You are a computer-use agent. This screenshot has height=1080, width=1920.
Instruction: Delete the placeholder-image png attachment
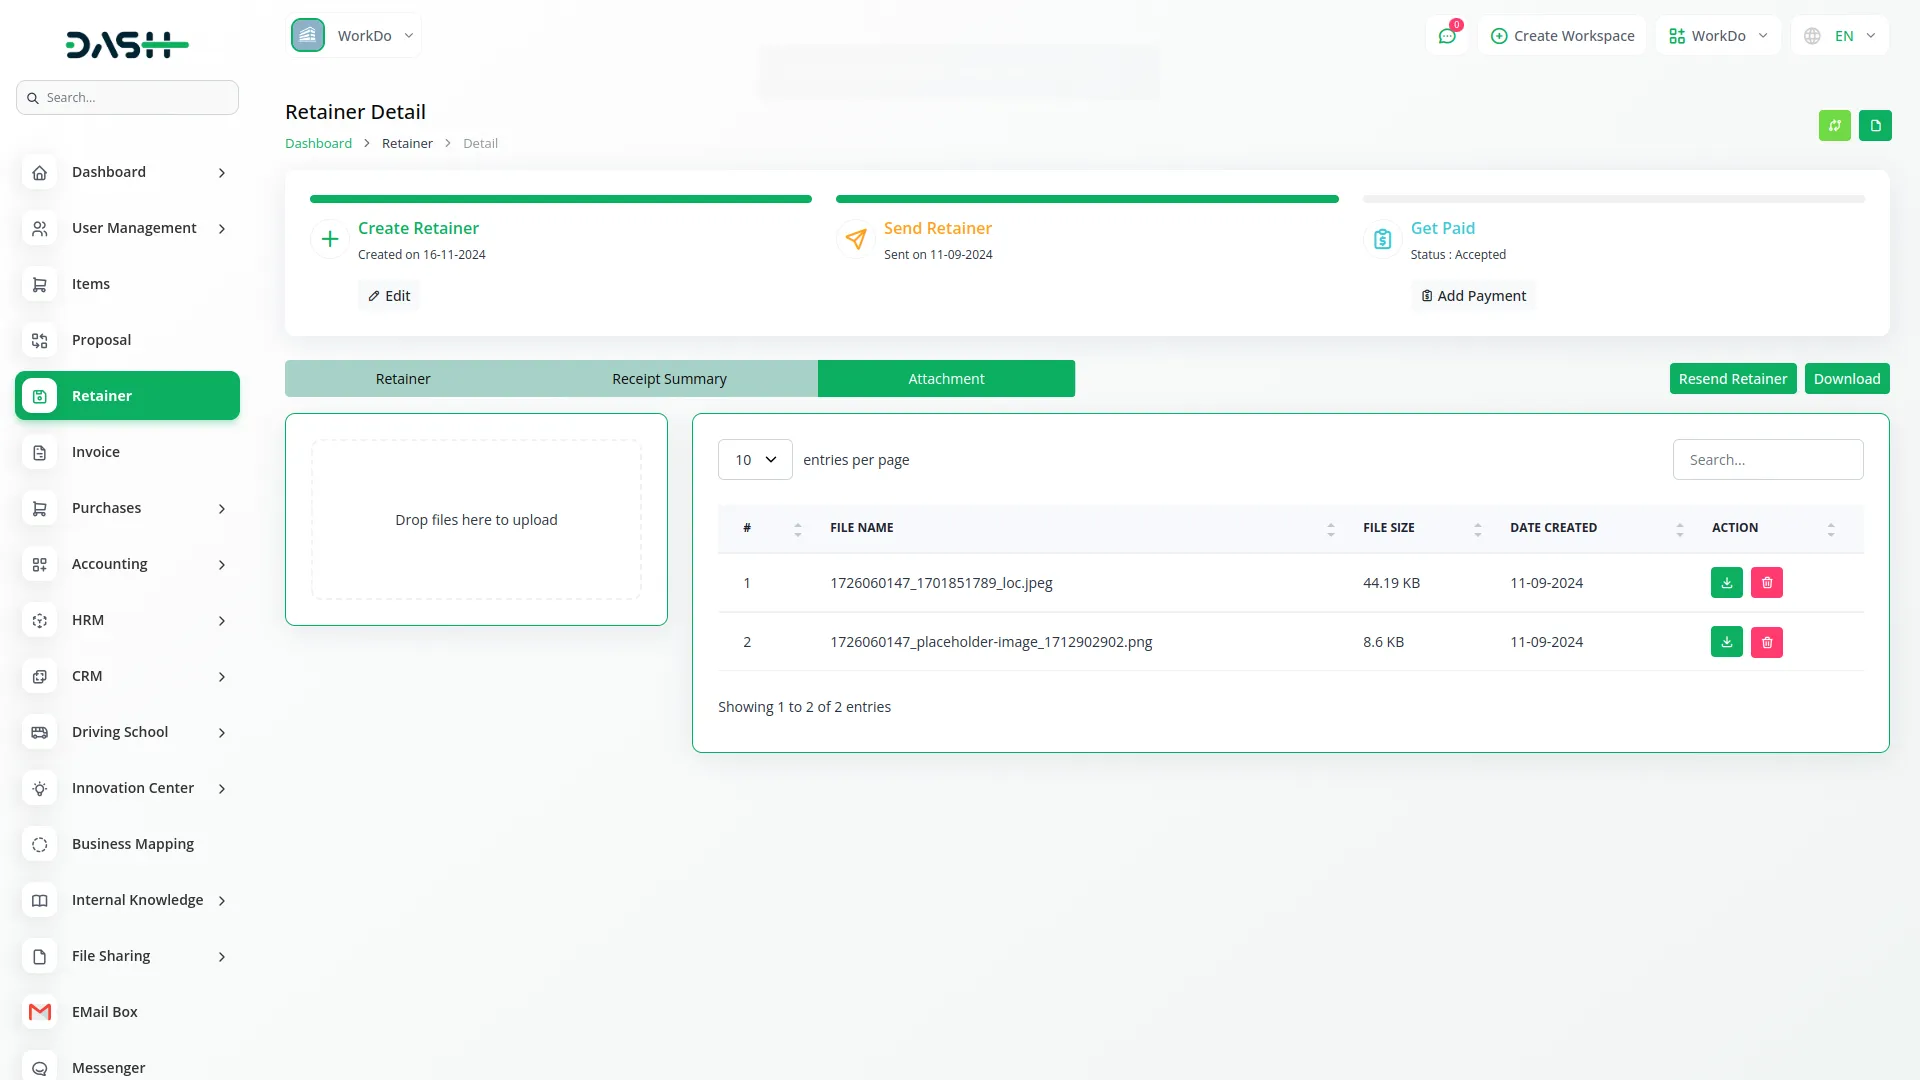[1766, 642]
